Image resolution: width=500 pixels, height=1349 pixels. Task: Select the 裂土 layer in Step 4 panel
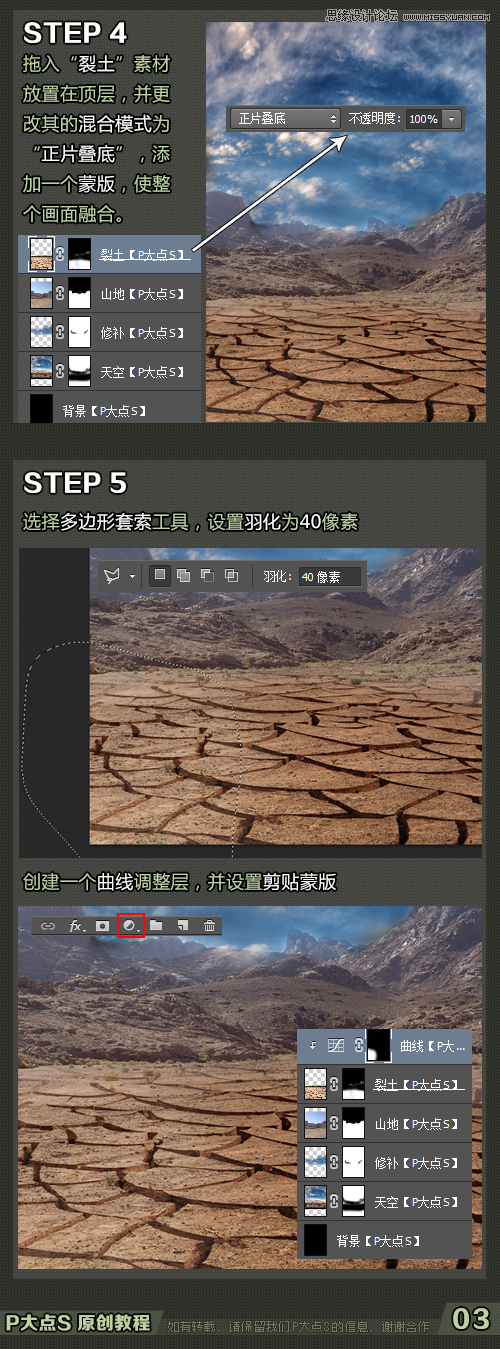(110, 254)
